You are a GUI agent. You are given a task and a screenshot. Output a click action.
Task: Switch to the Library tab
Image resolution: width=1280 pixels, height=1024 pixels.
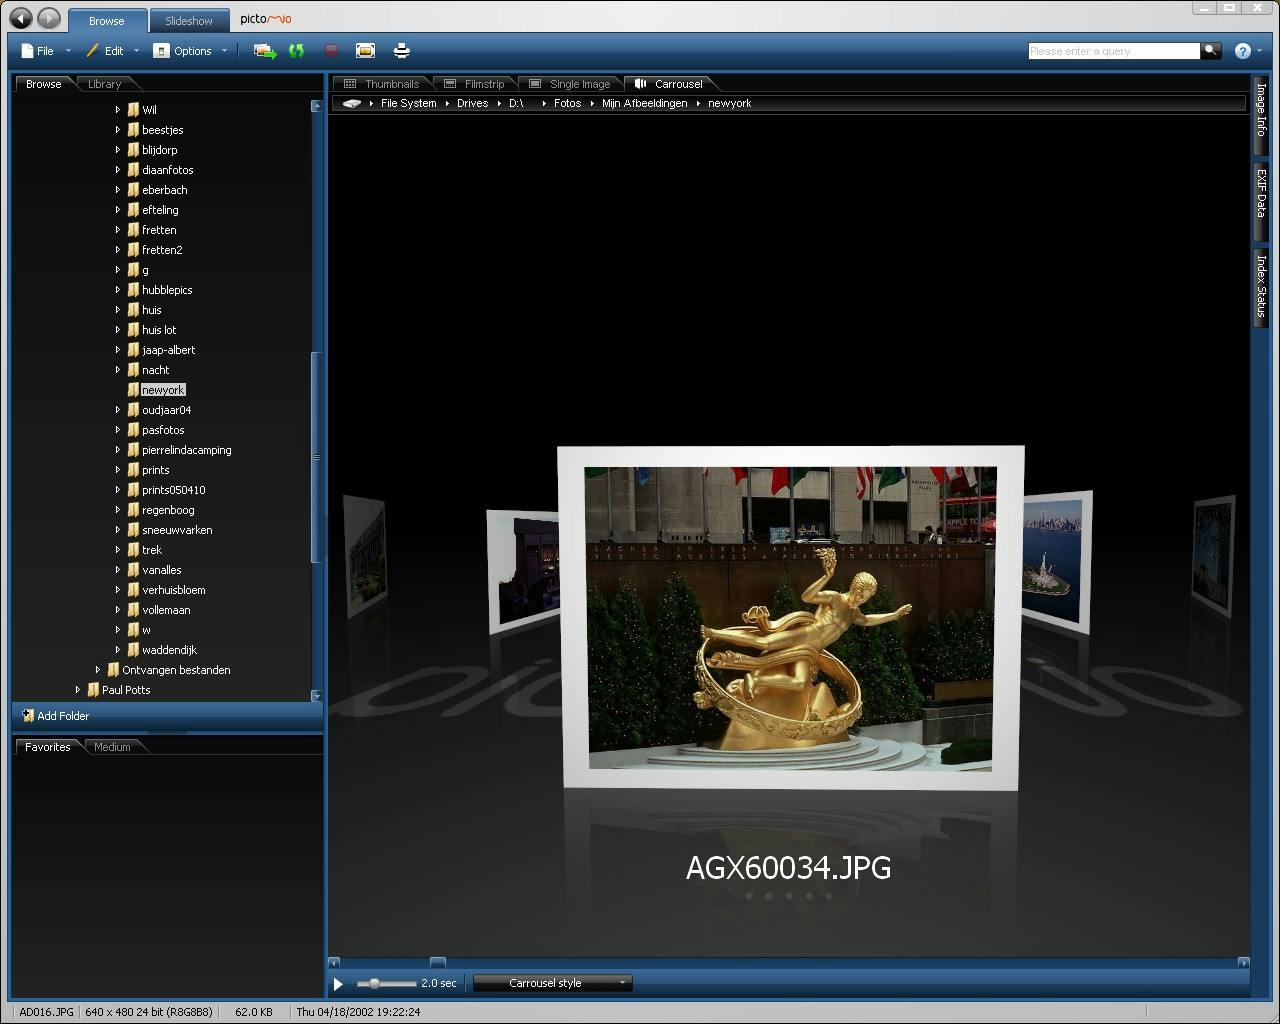(104, 84)
